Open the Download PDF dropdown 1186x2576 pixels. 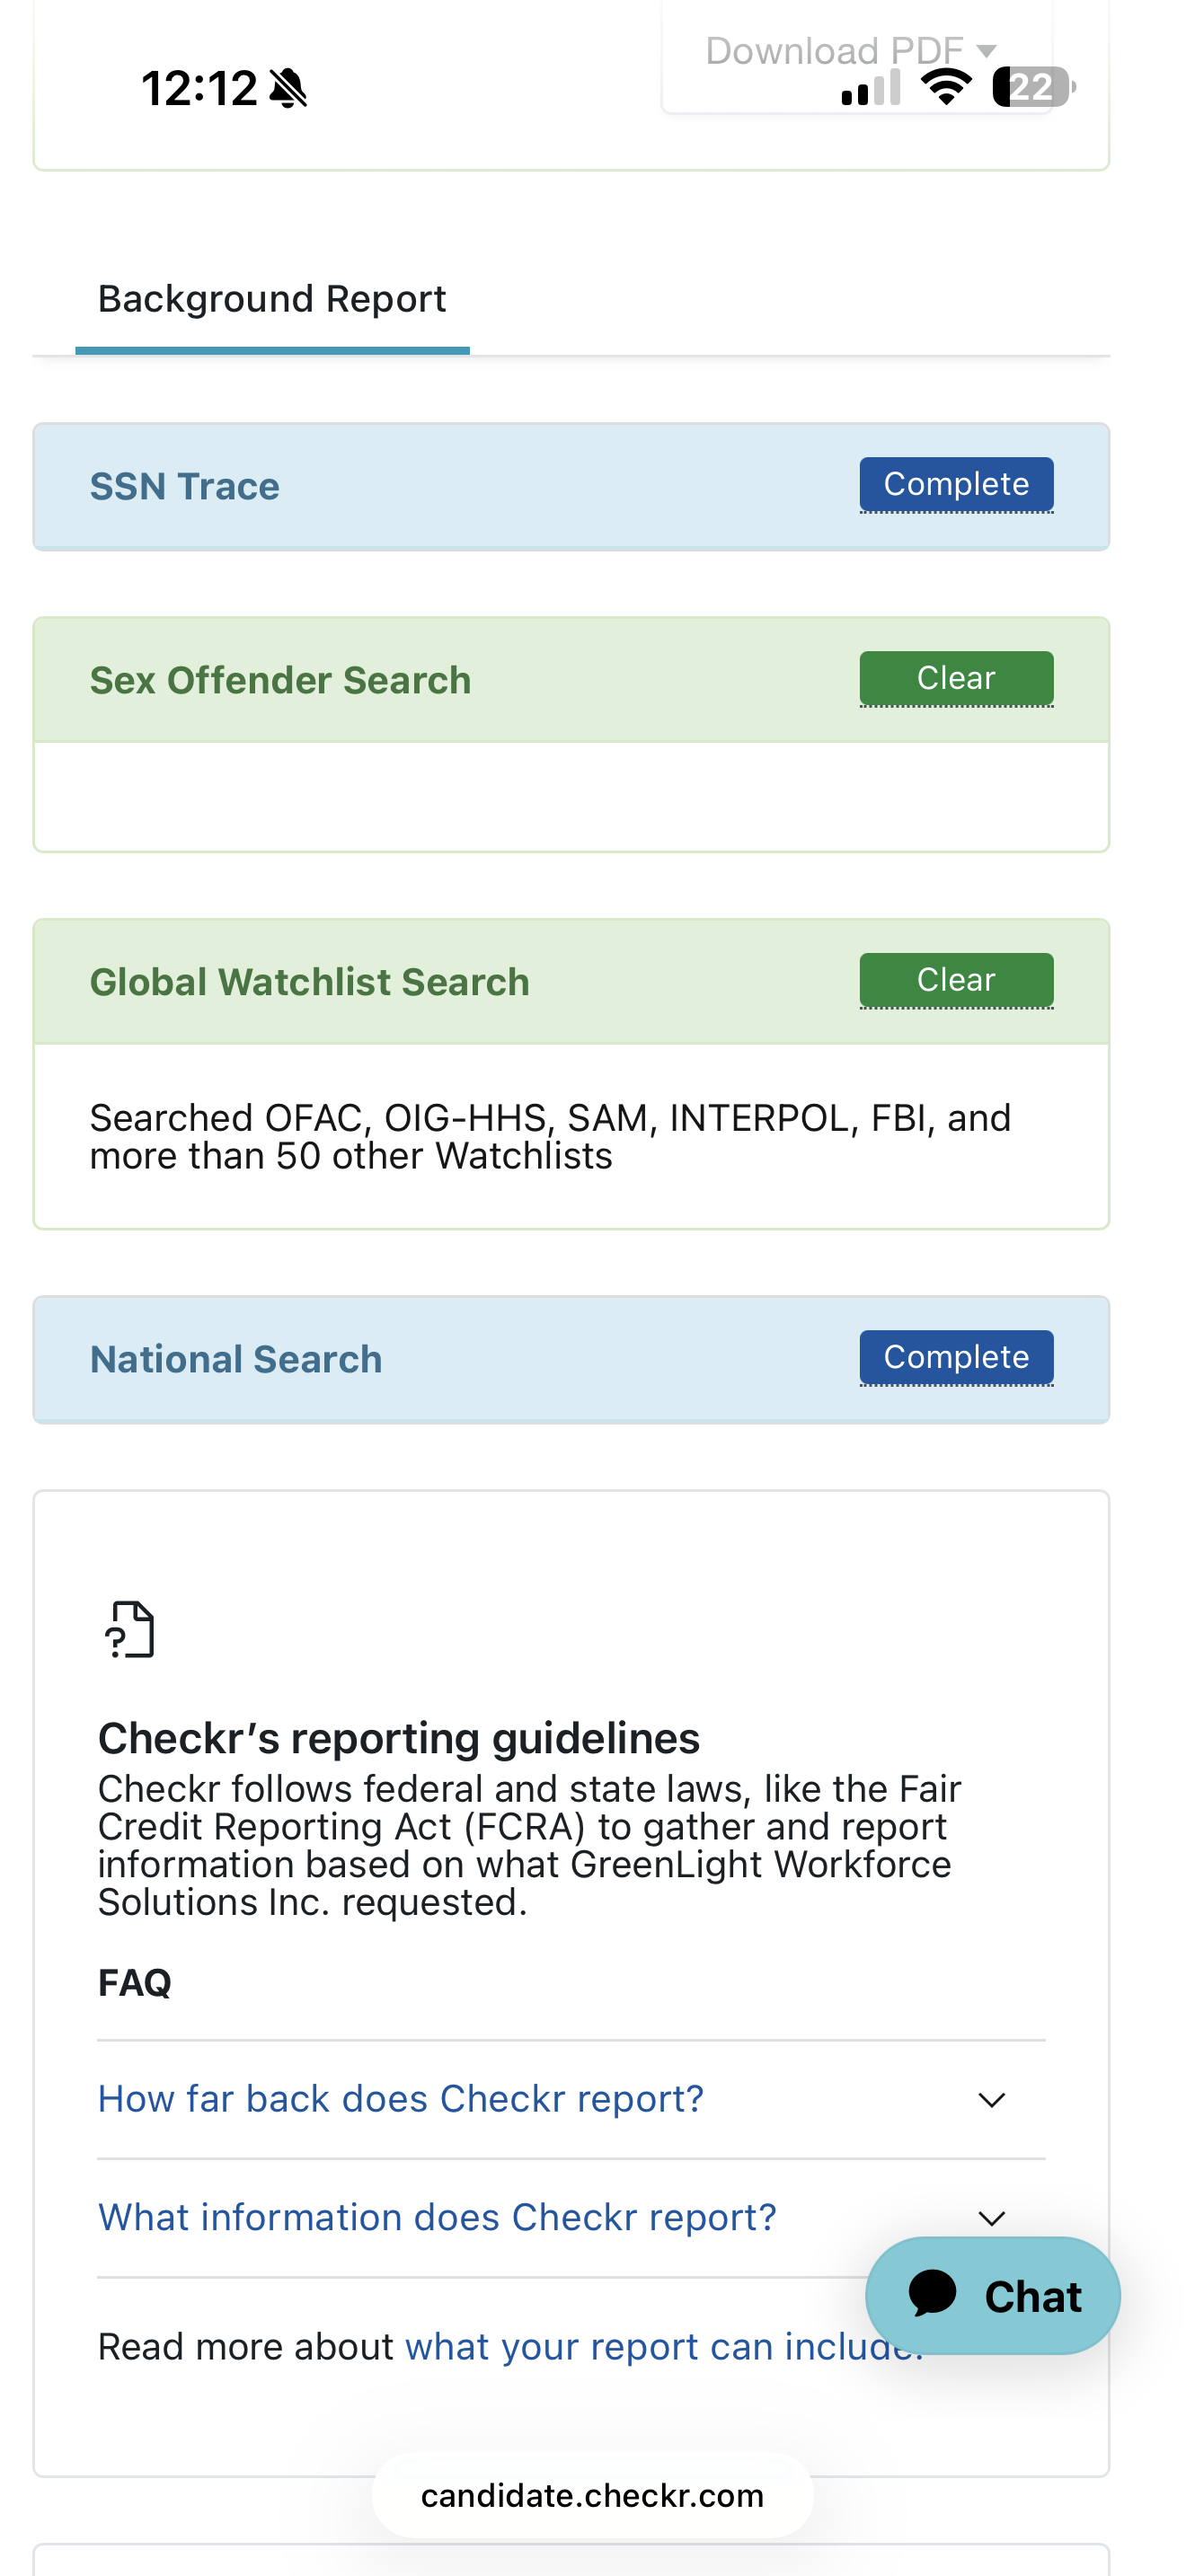click(850, 50)
